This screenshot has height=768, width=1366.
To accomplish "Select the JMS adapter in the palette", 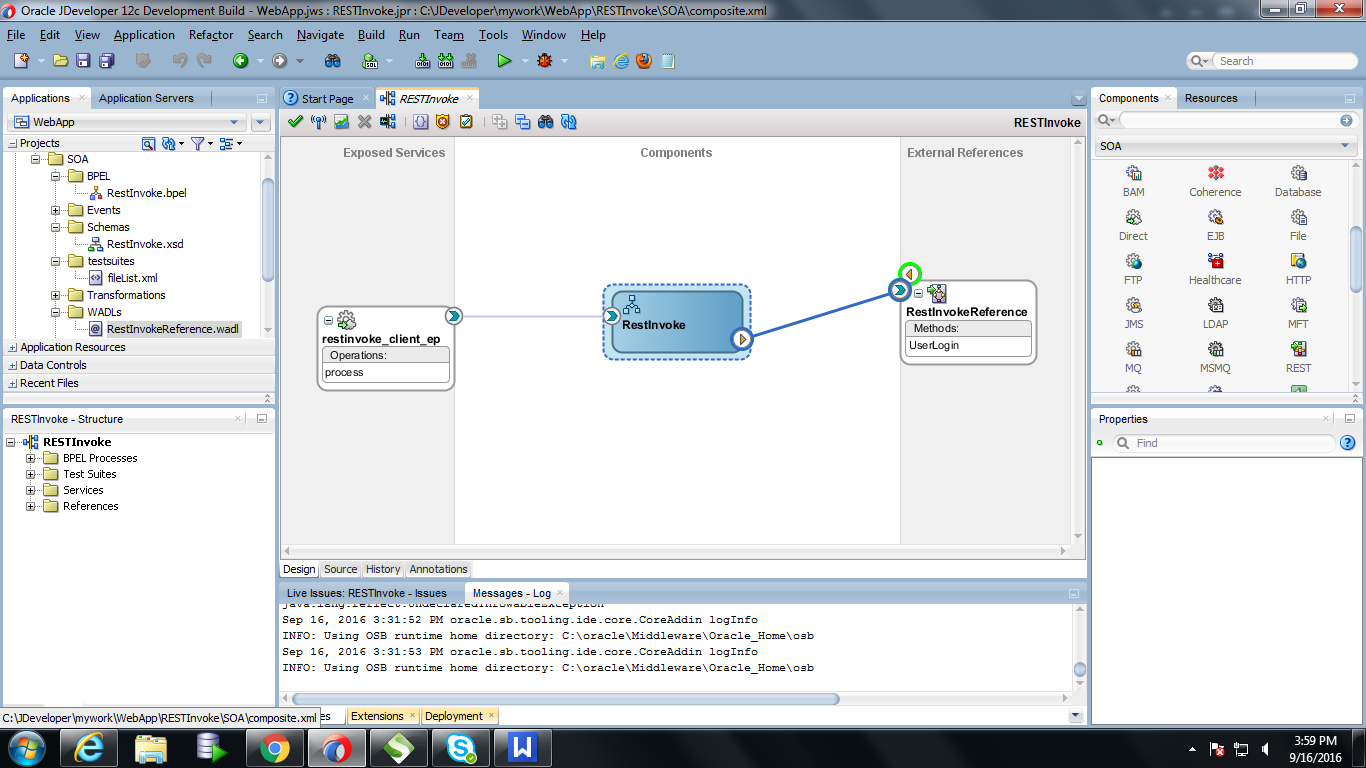I will tap(1133, 312).
